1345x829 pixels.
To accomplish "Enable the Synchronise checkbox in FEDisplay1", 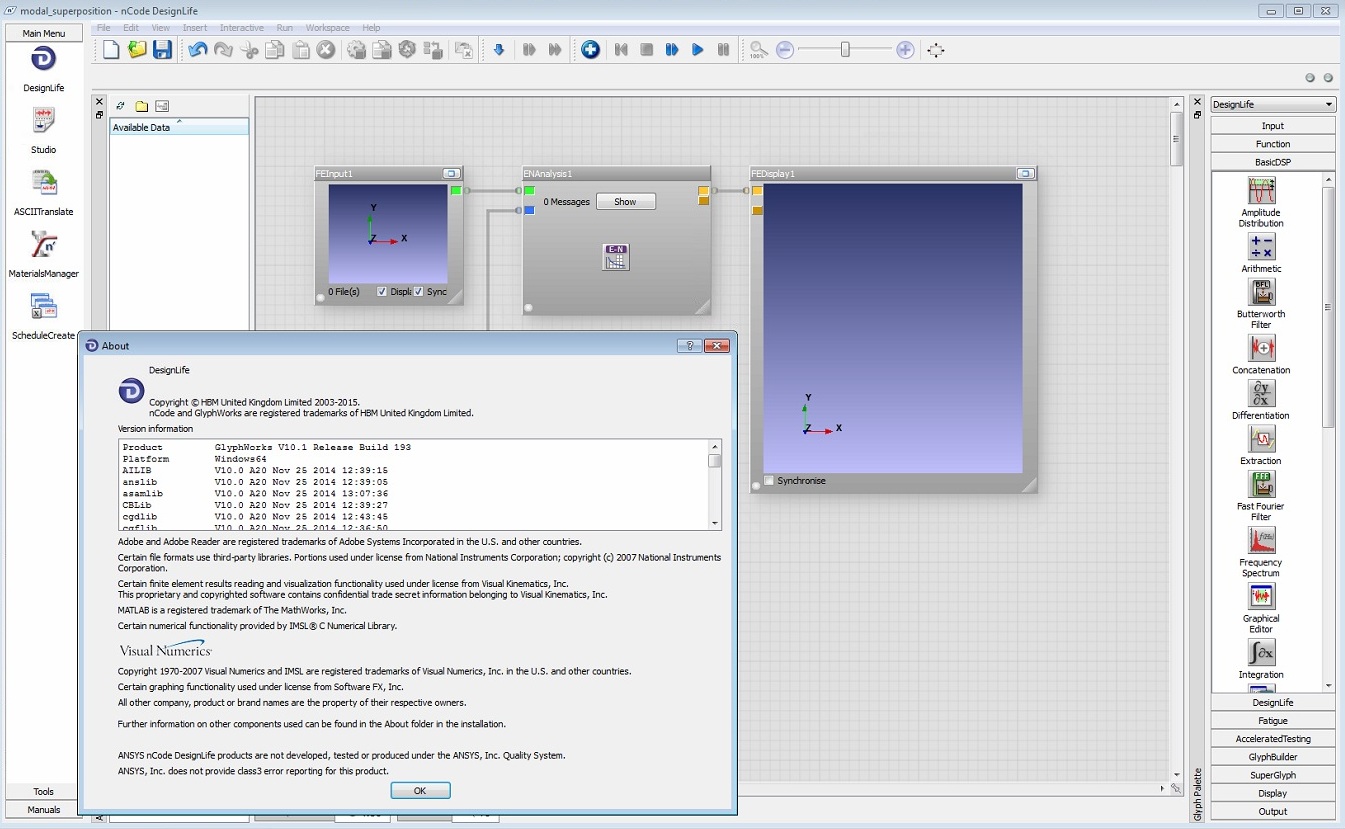I will click(769, 481).
